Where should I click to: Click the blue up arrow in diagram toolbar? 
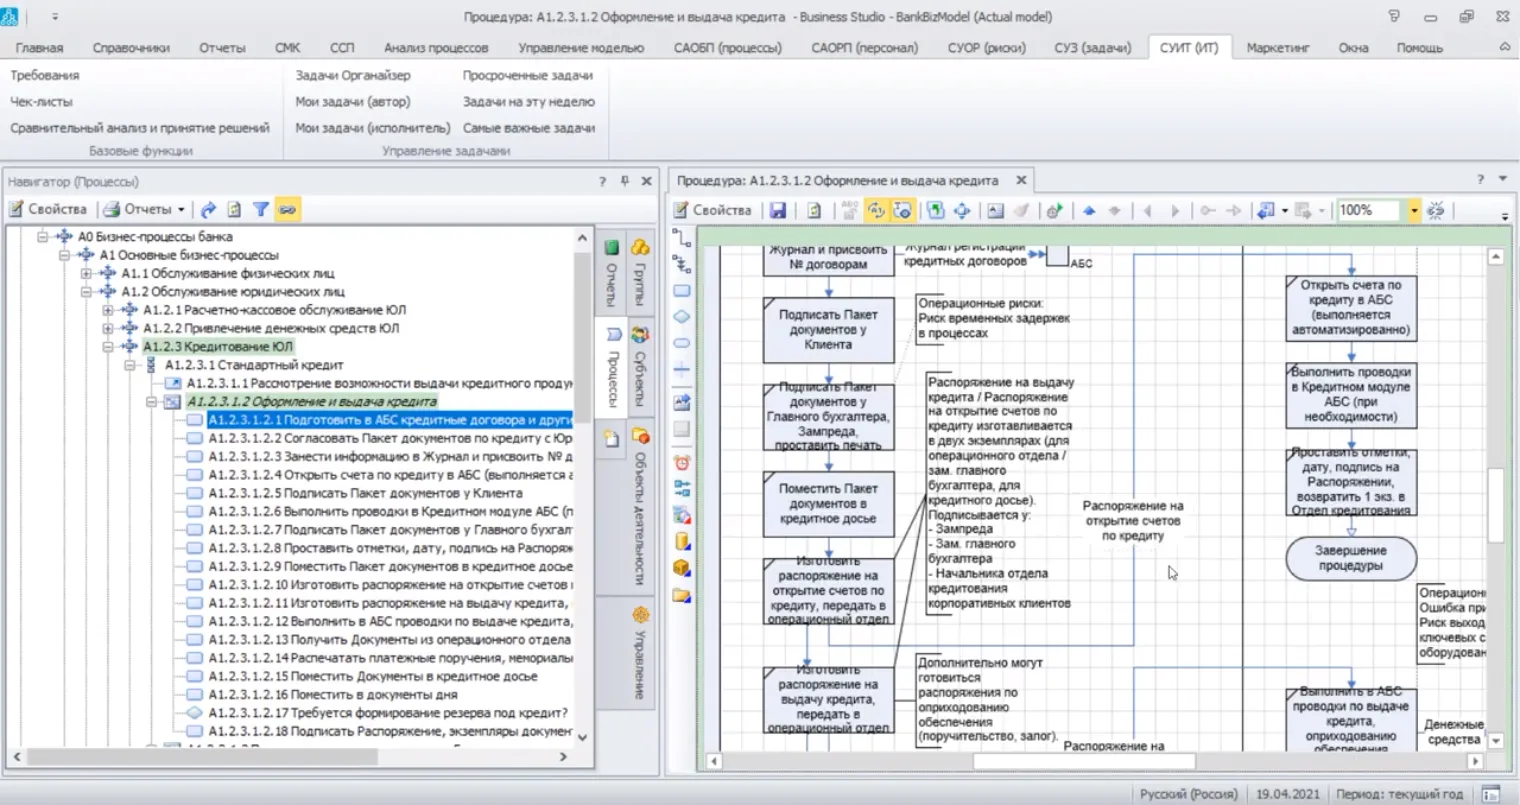coord(1089,210)
